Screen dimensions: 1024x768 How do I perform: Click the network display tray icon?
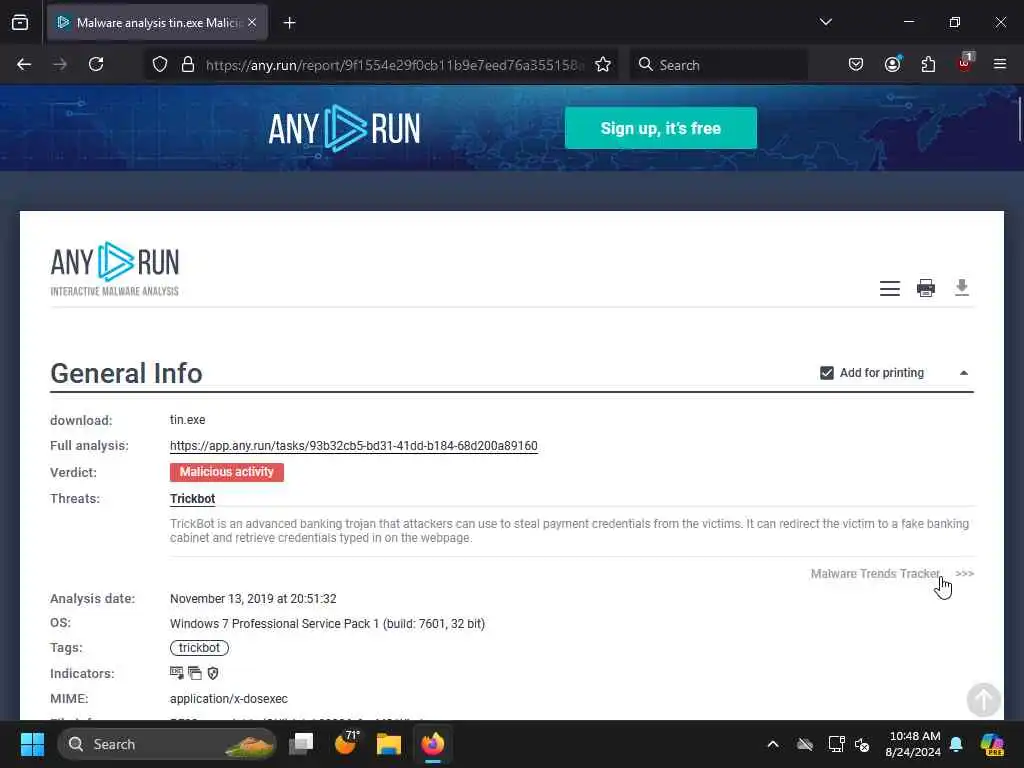click(836, 744)
